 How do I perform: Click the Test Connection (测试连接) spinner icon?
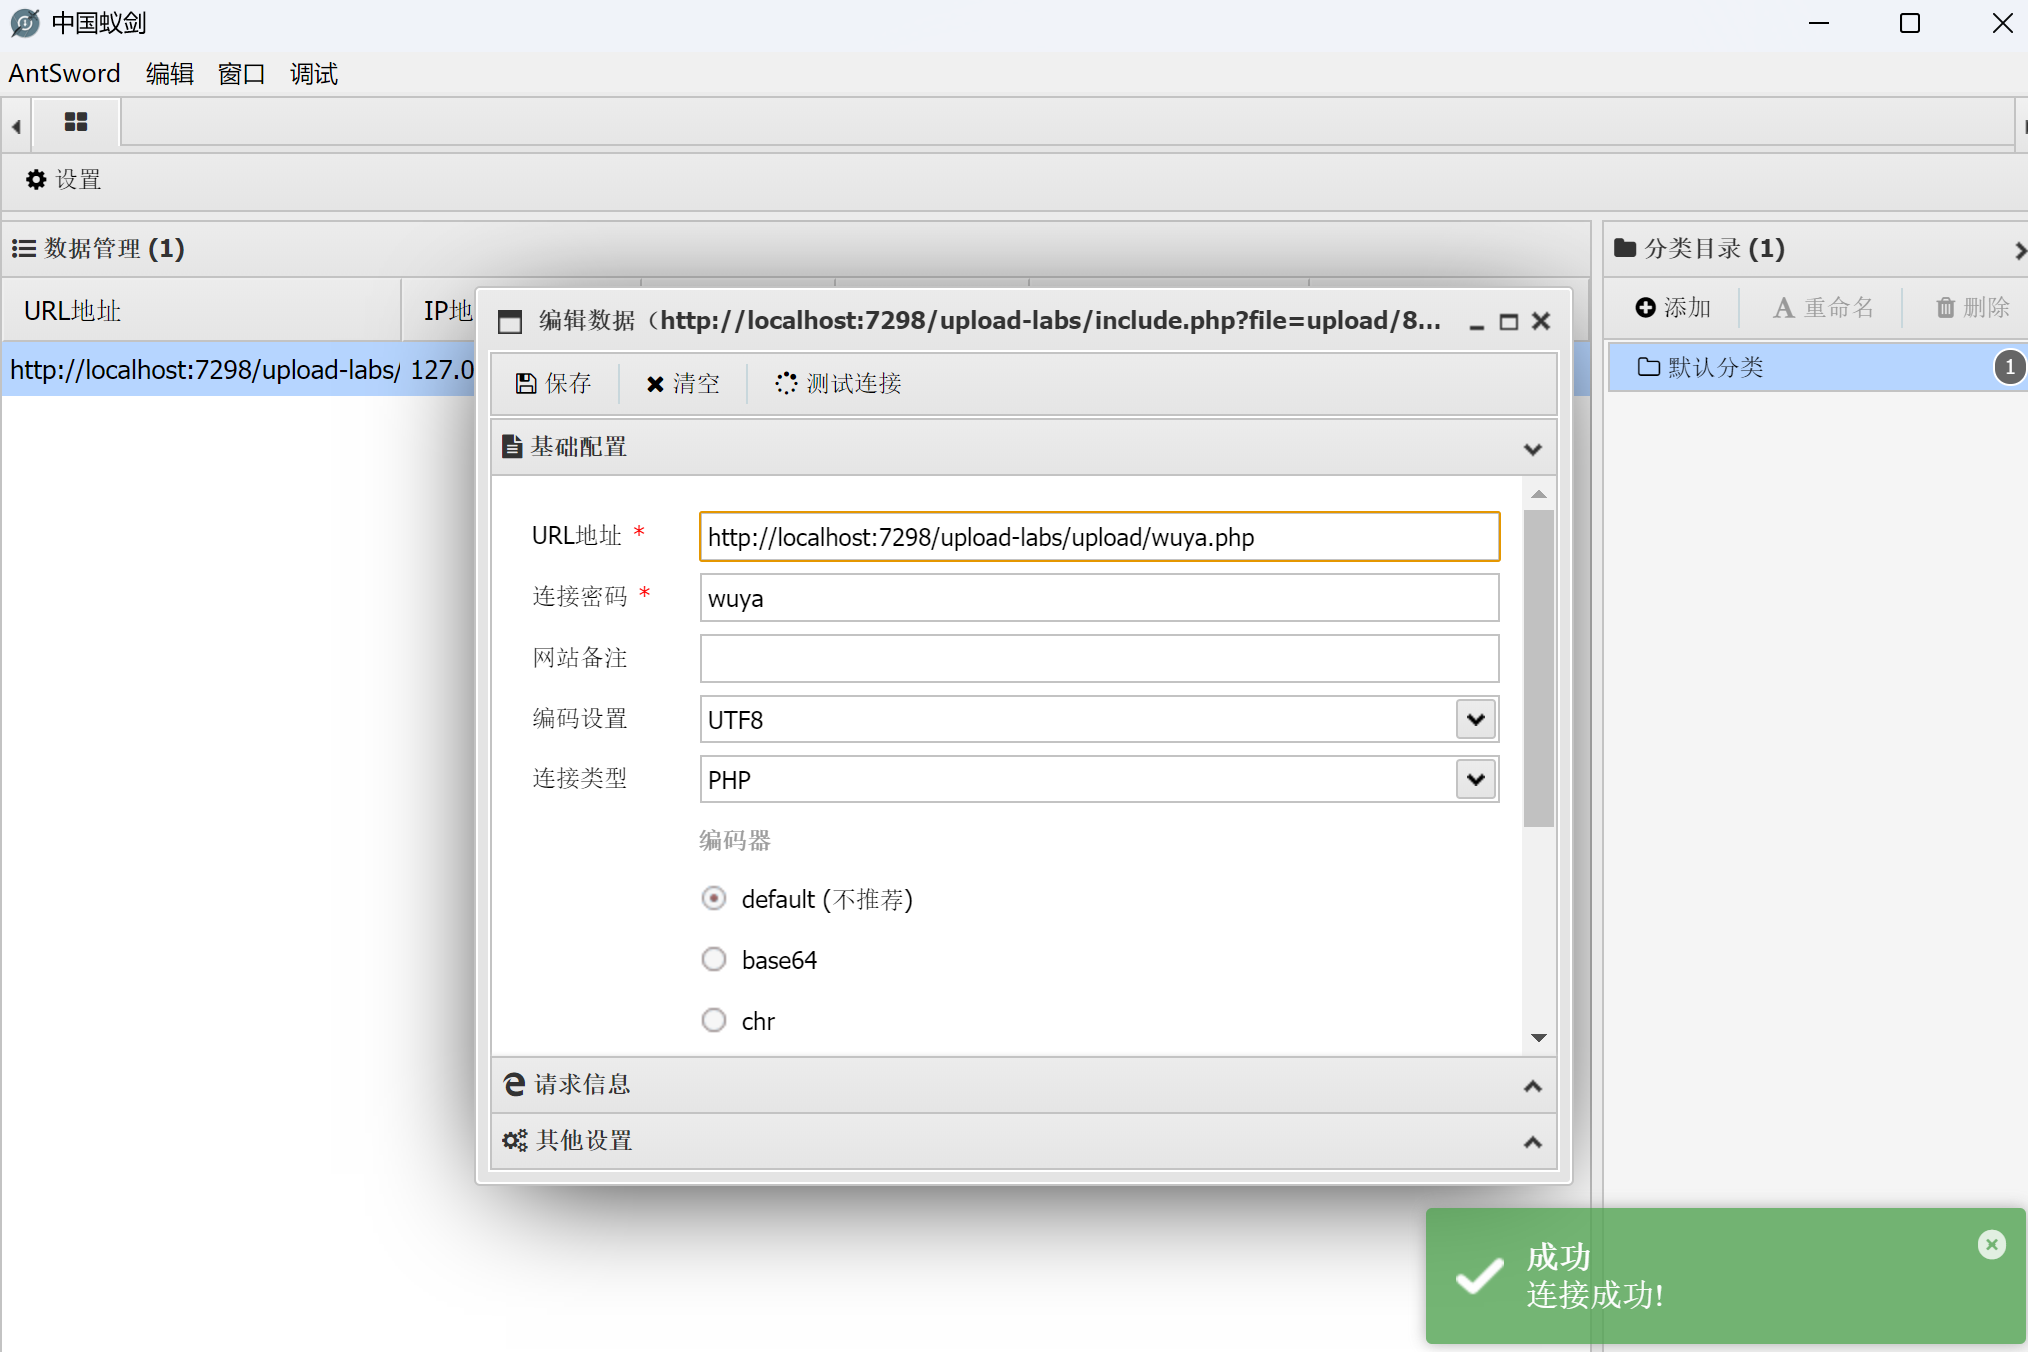click(x=786, y=384)
